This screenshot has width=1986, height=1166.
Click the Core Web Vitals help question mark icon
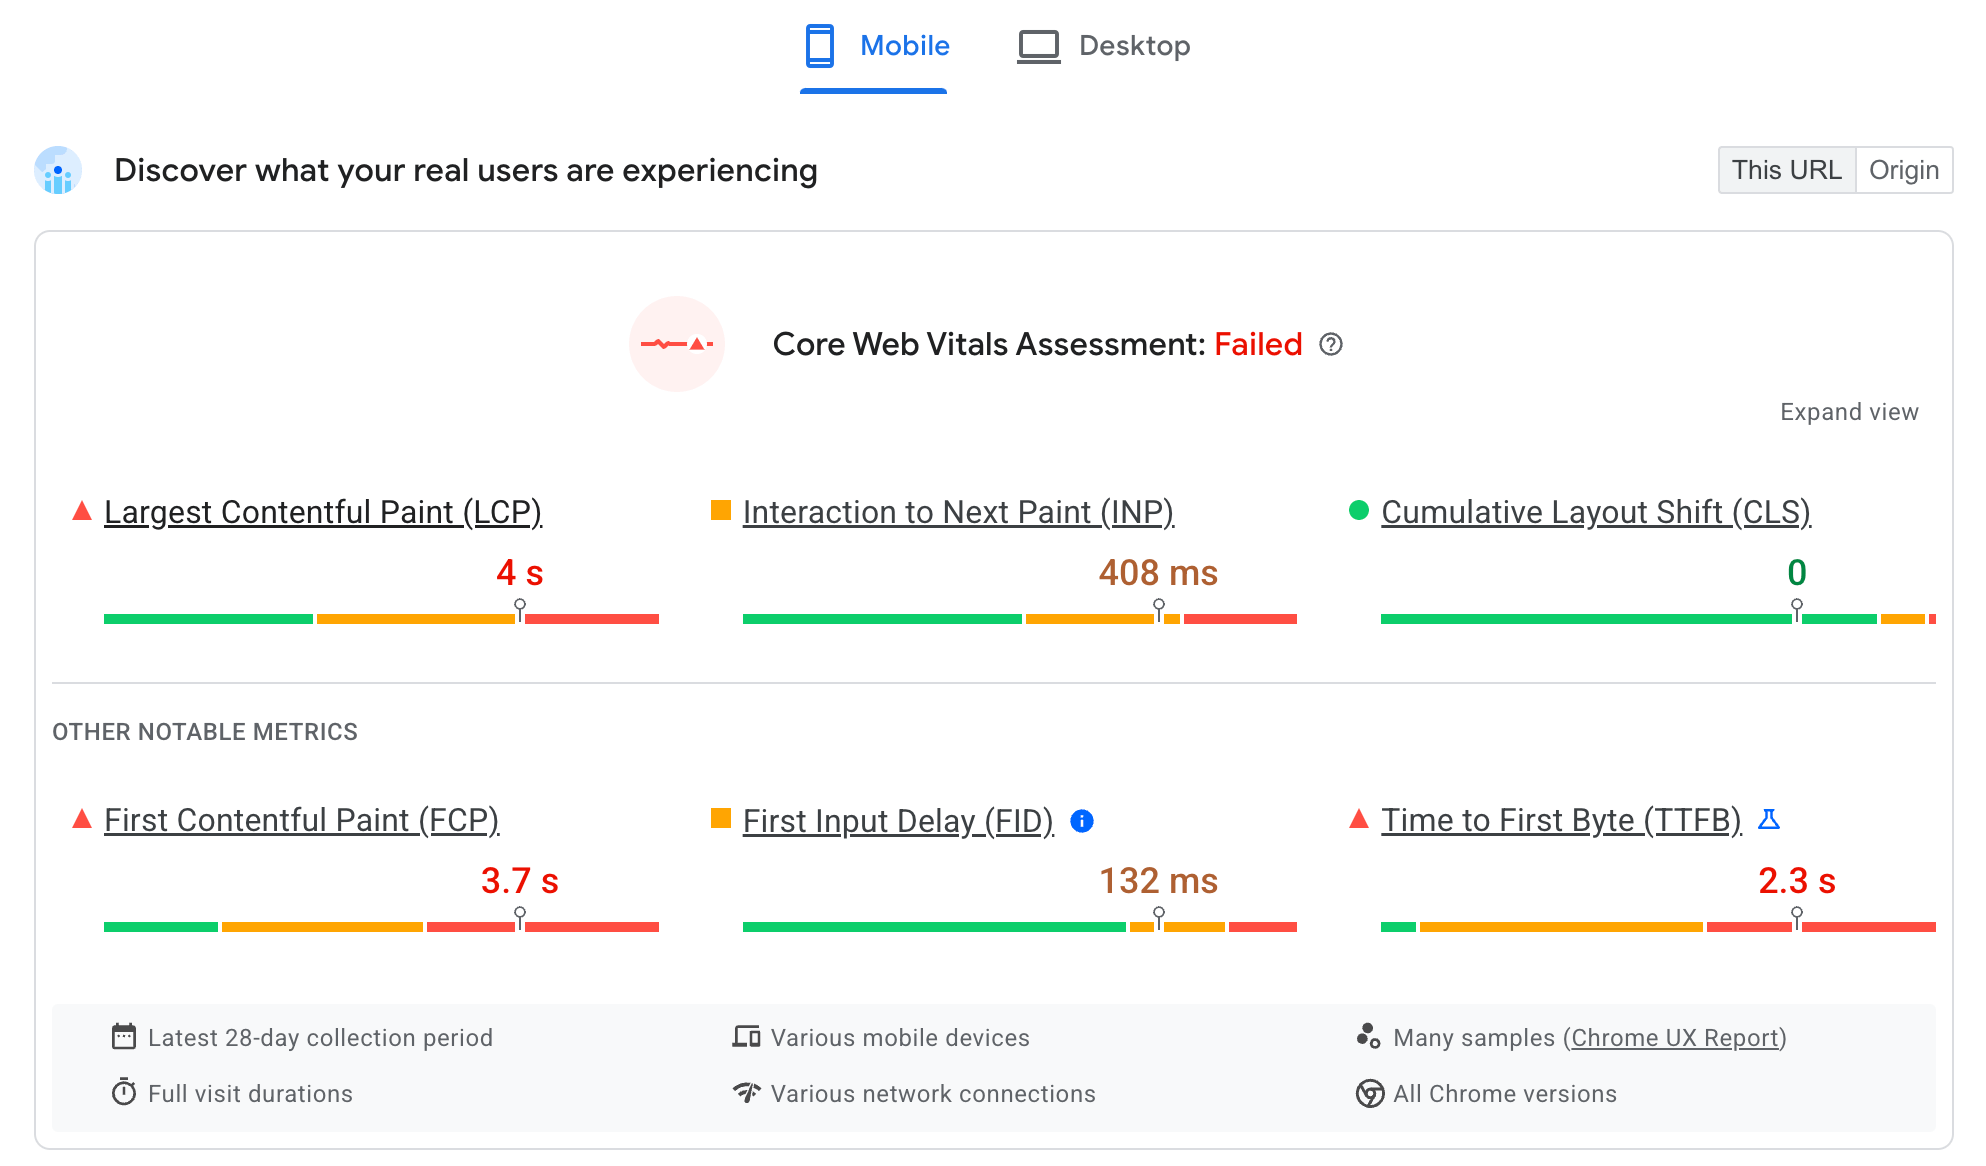tap(1330, 346)
